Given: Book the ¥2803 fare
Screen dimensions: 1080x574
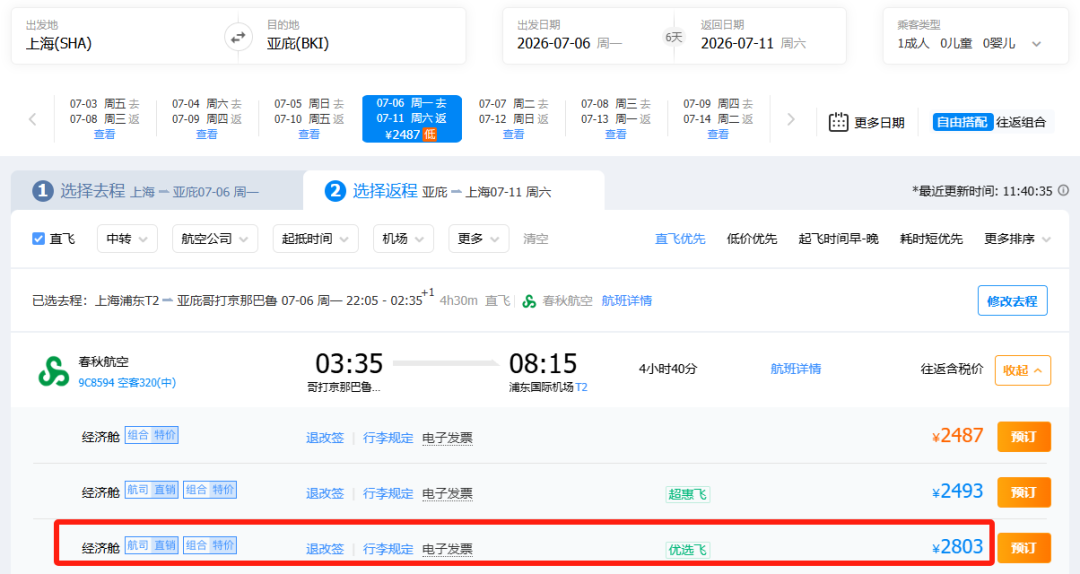Looking at the screenshot, I should 1024,548.
